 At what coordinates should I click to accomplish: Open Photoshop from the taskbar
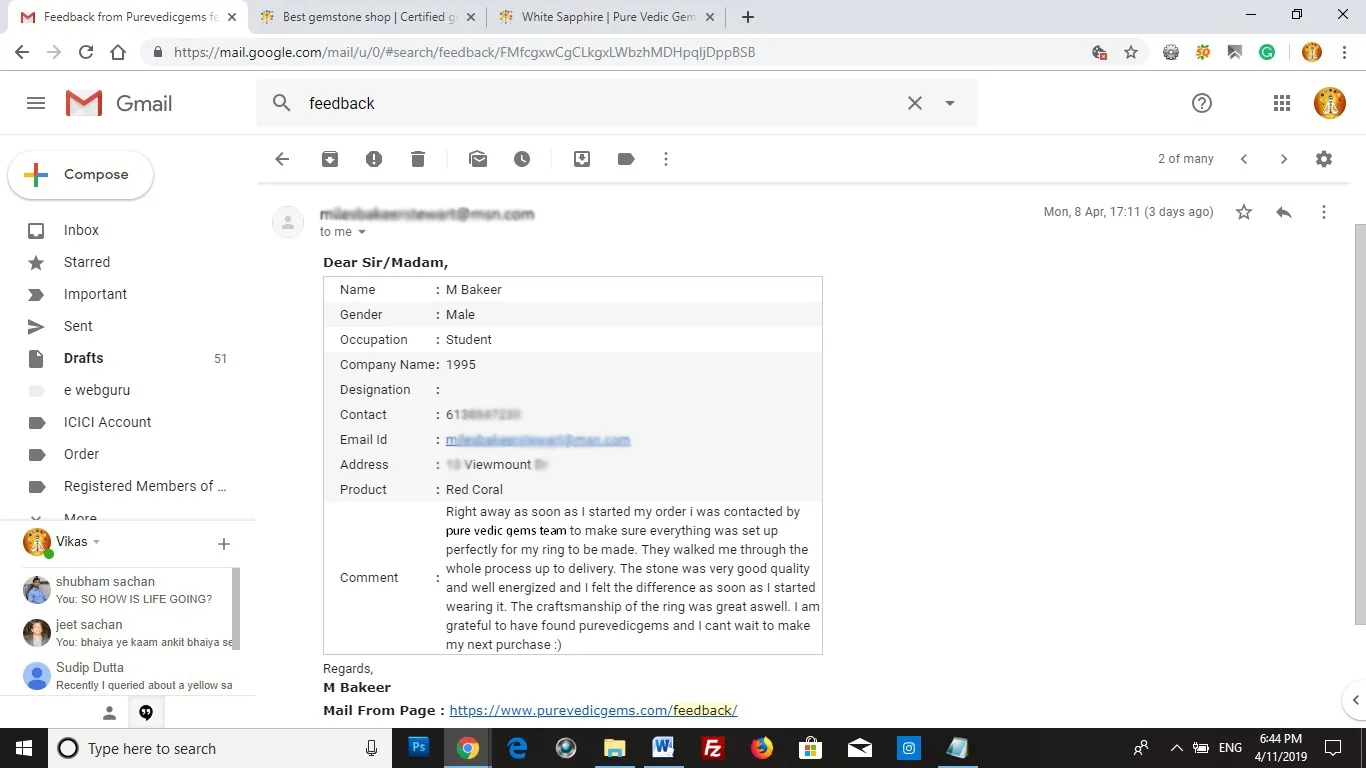[x=419, y=748]
